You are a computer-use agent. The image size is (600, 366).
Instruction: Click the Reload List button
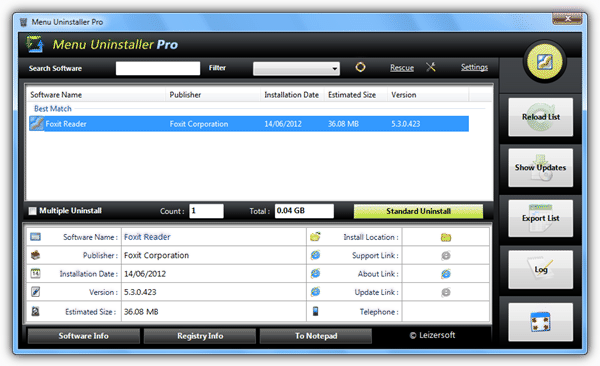pyautogui.click(x=540, y=117)
